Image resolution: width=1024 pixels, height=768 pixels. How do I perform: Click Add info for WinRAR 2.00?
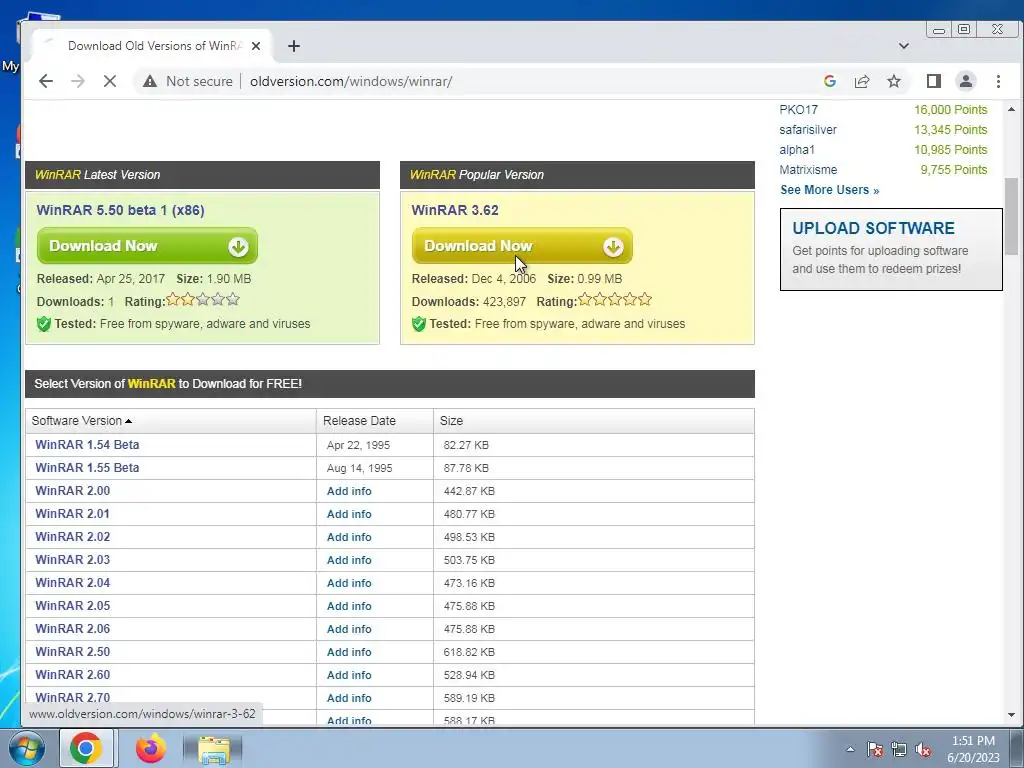[x=349, y=491]
